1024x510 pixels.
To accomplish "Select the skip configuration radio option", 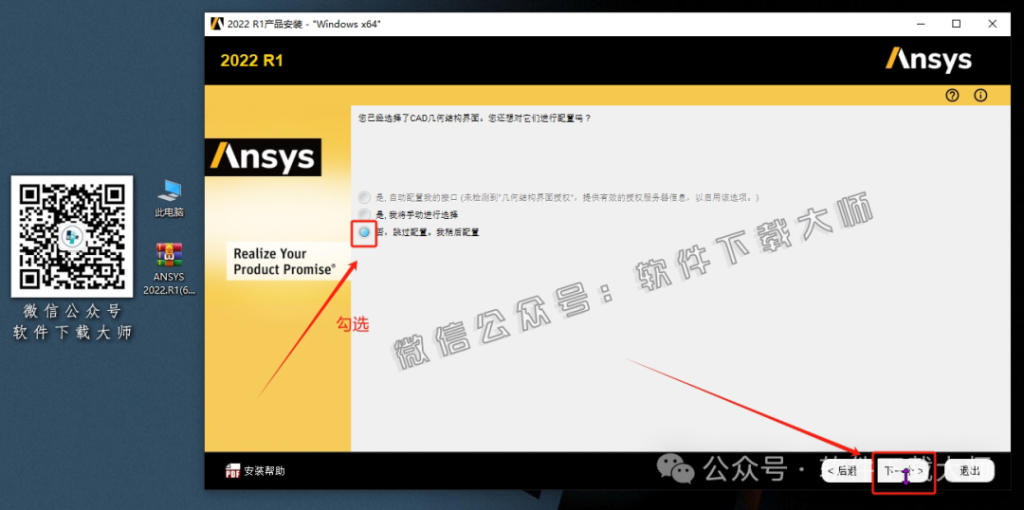I will (x=364, y=232).
